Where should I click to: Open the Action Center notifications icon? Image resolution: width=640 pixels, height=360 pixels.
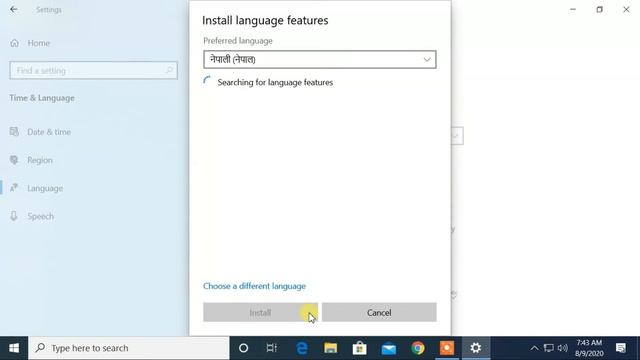click(621, 348)
